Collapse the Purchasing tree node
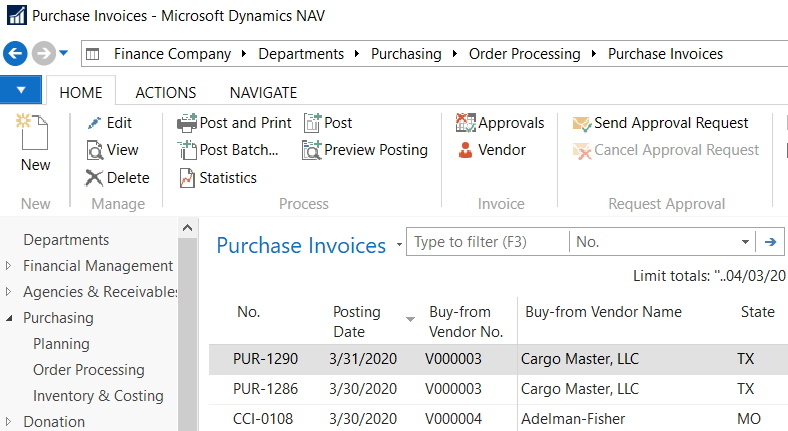 [9, 318]
